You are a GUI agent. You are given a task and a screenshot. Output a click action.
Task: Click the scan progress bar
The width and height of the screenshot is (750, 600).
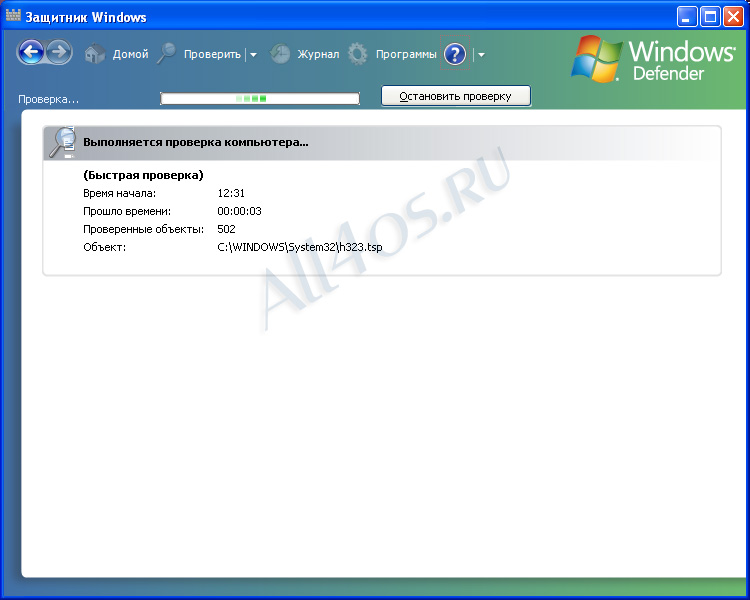(x=260, y=99)
